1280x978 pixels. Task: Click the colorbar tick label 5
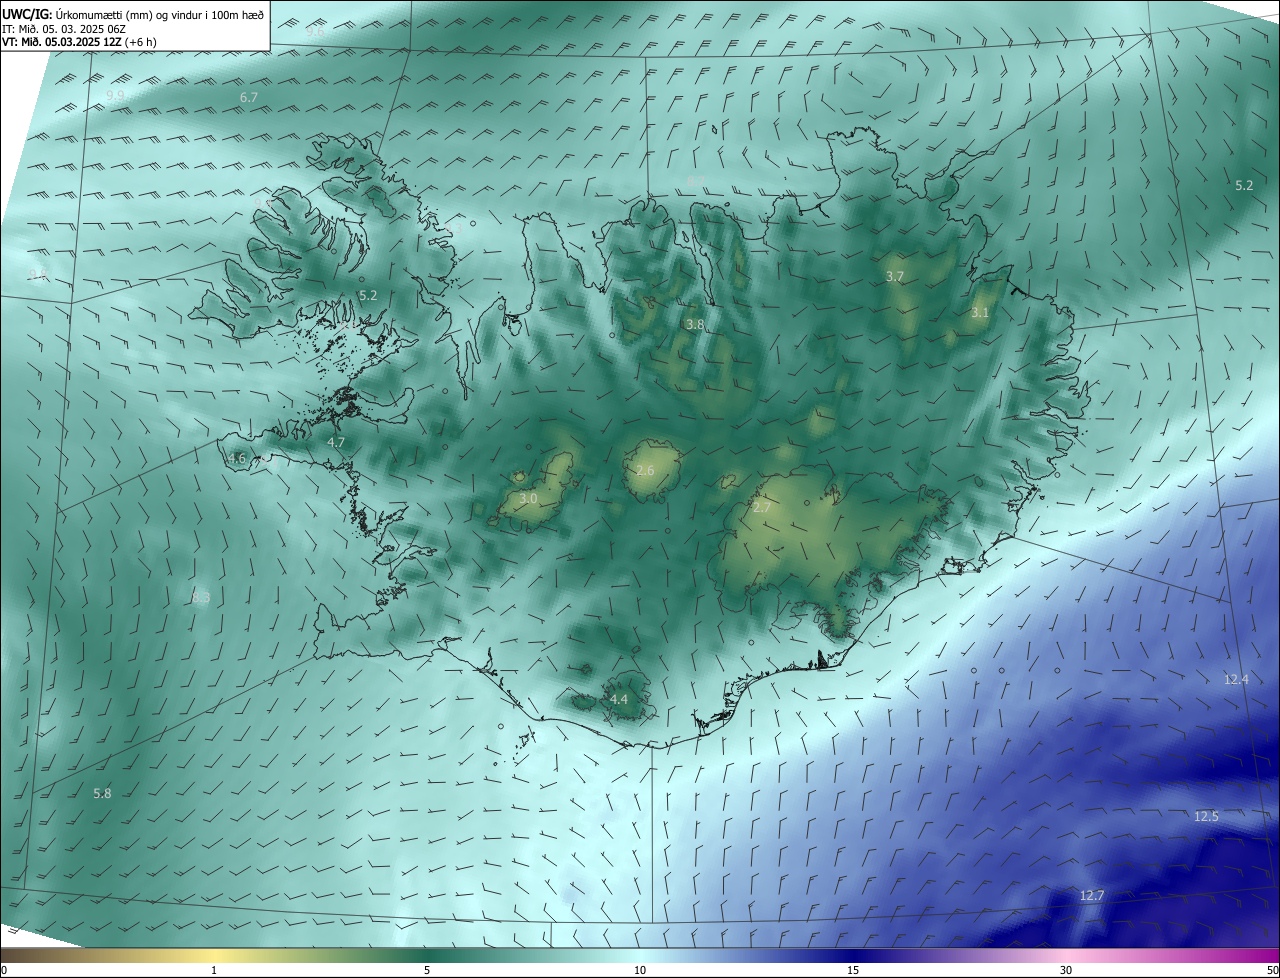tap(427, 970)
